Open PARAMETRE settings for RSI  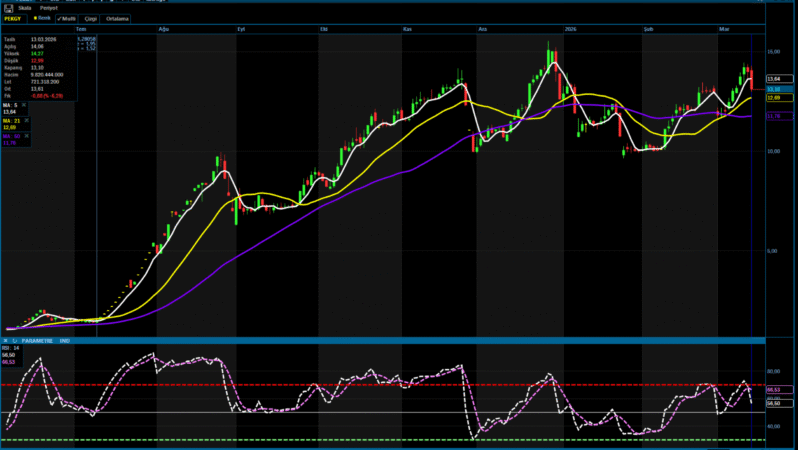pyautogui.click(x=38, y=341)
